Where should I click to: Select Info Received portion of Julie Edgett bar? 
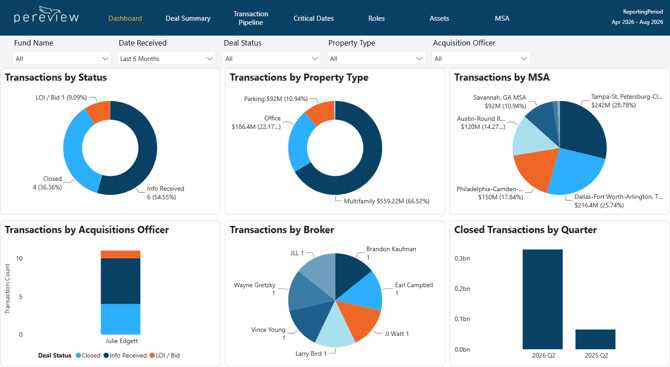120,281
